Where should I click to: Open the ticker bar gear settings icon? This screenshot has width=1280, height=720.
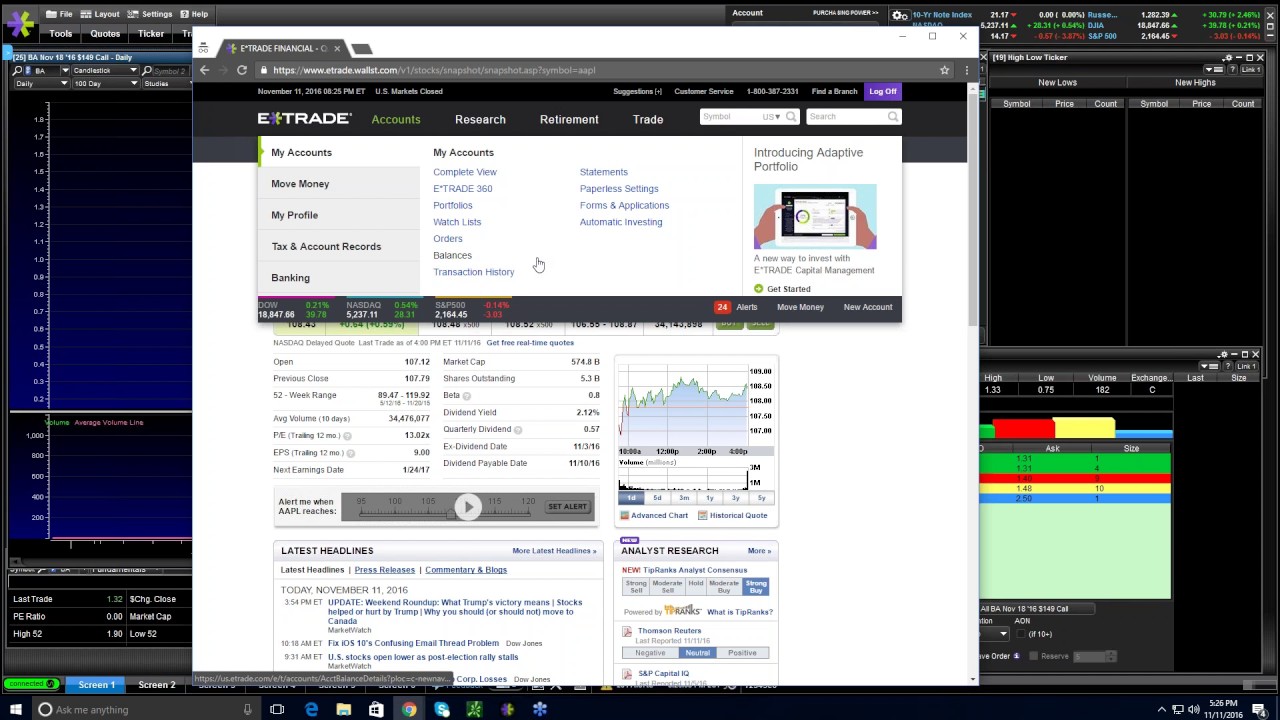coord(899,15)
